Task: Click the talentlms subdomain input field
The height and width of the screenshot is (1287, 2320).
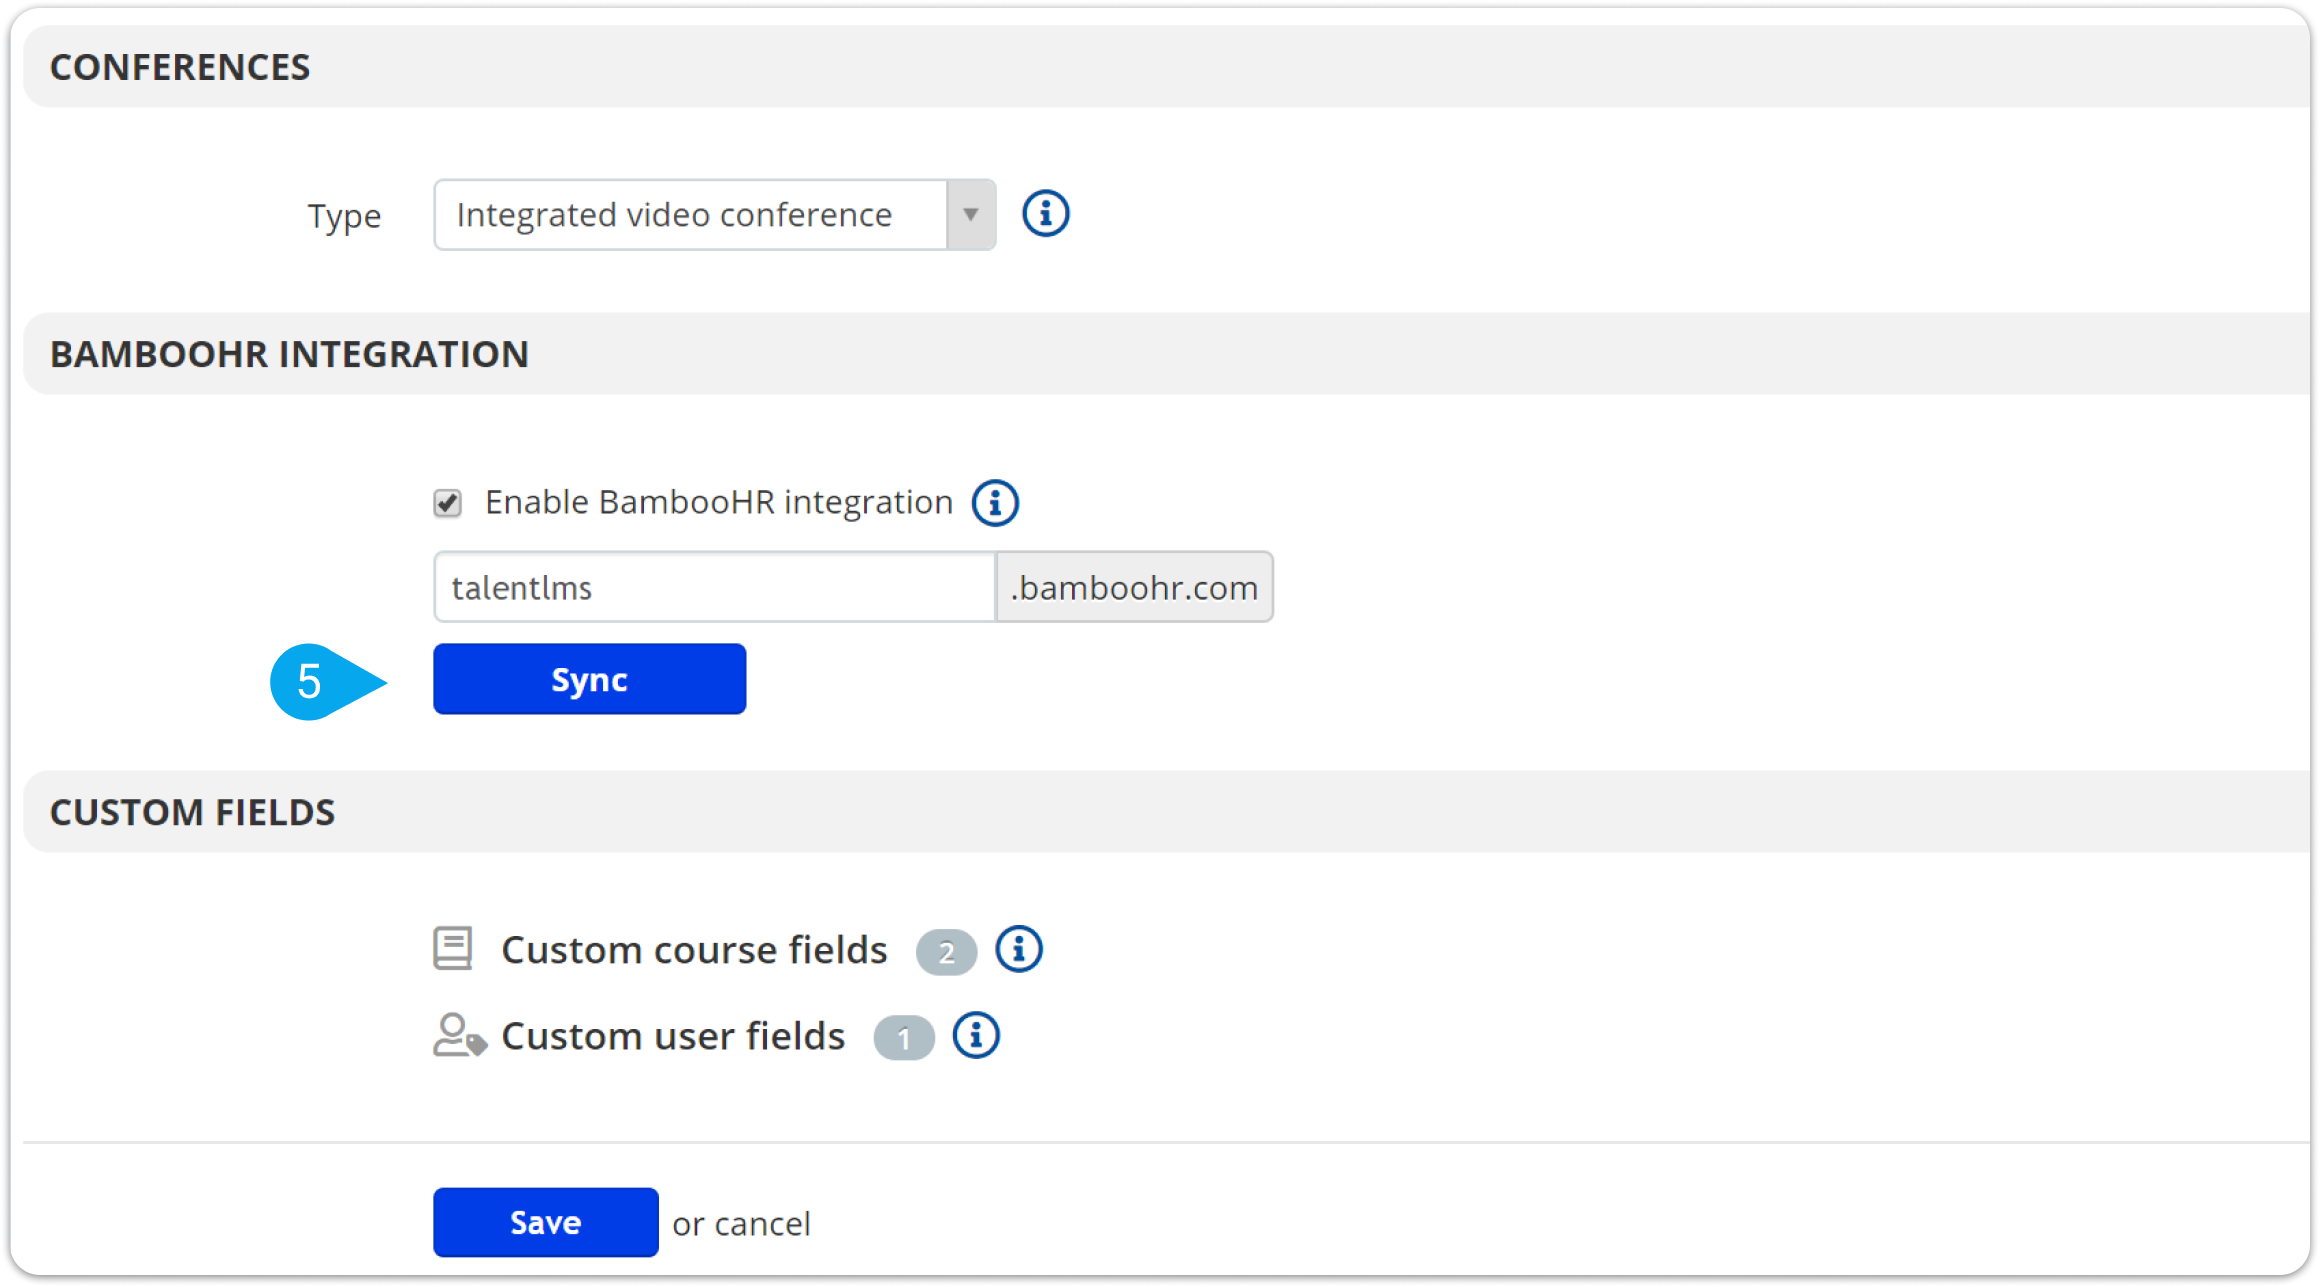Action: pyautogui.click(x=712, y=587)
